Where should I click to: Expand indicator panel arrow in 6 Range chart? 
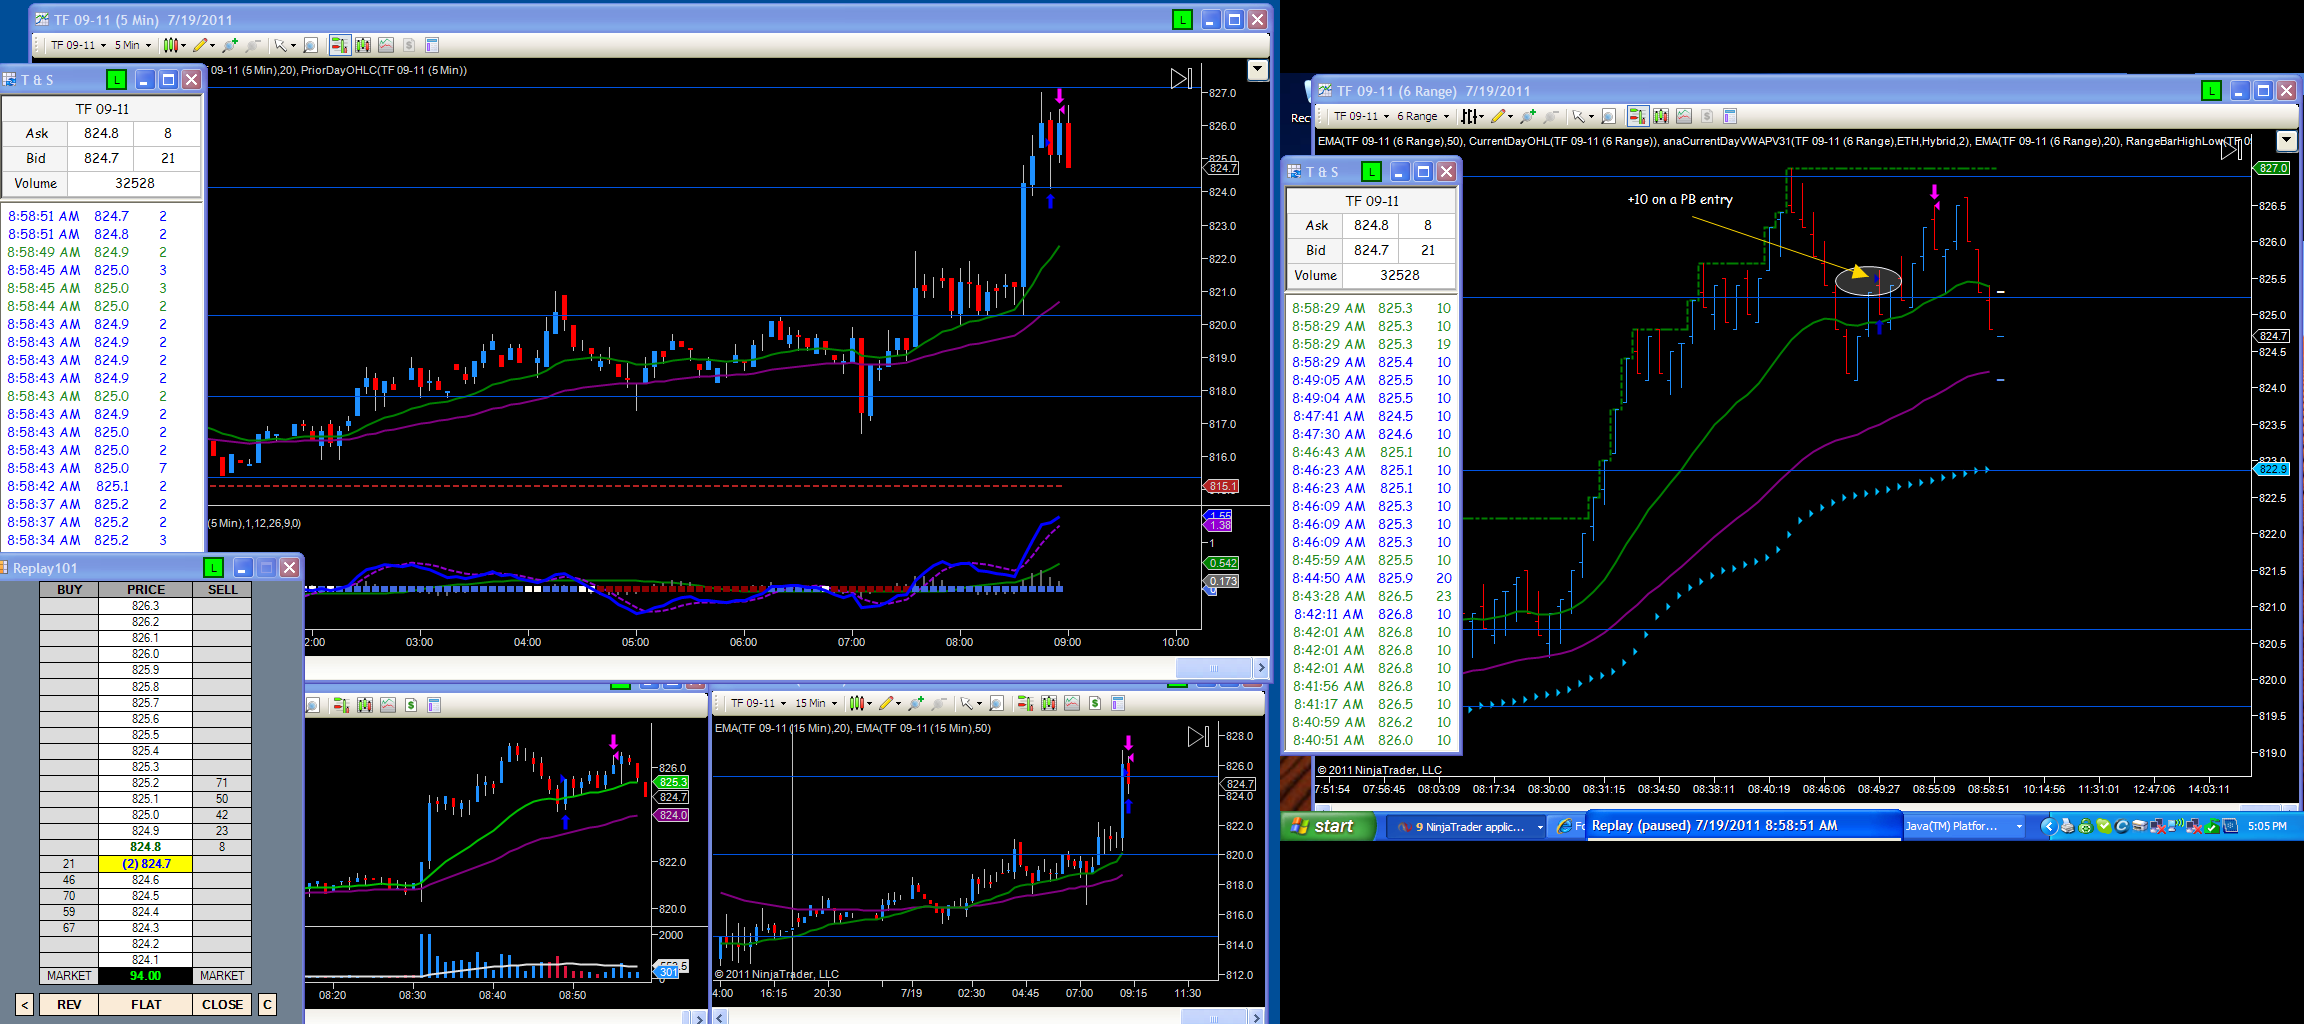point(2286,141)
